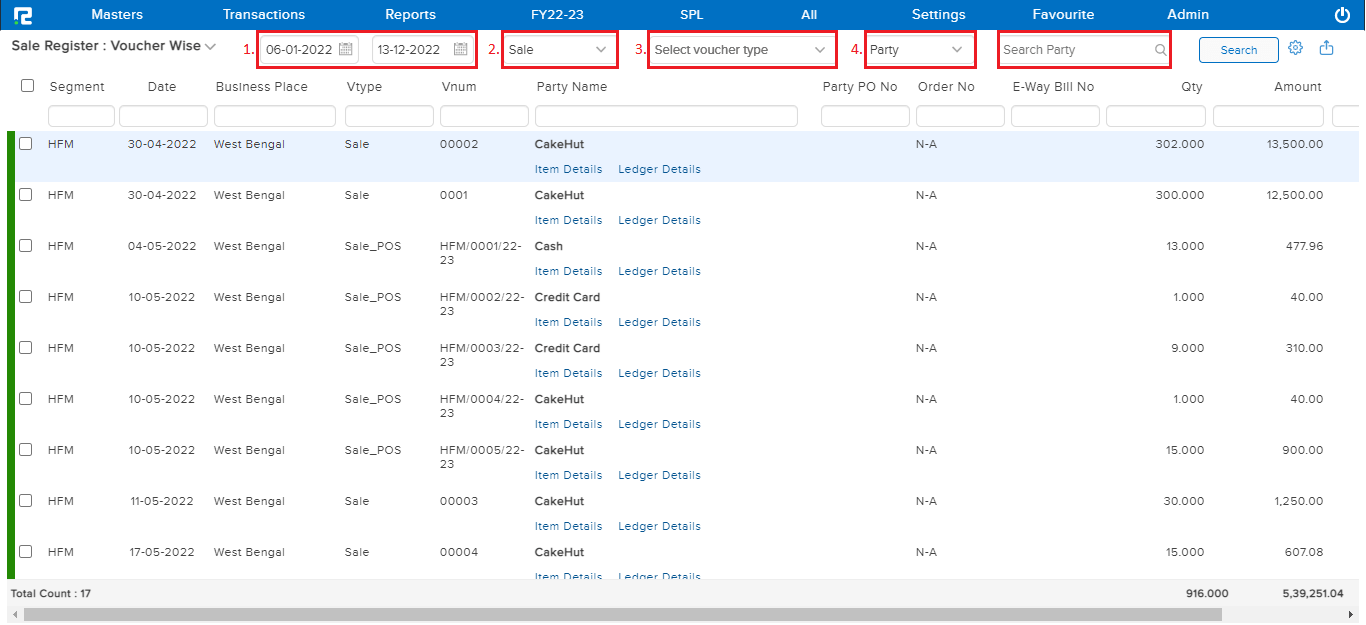
Task: Click the All menu item
Action: 810,15
